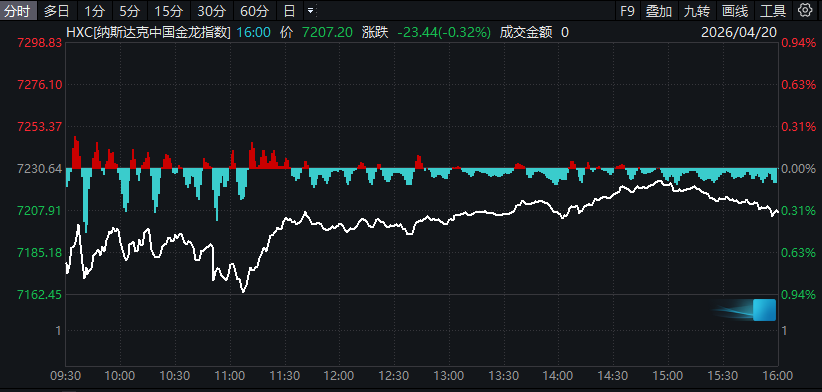Toggle the 九转 indicator button

(697, 10)
